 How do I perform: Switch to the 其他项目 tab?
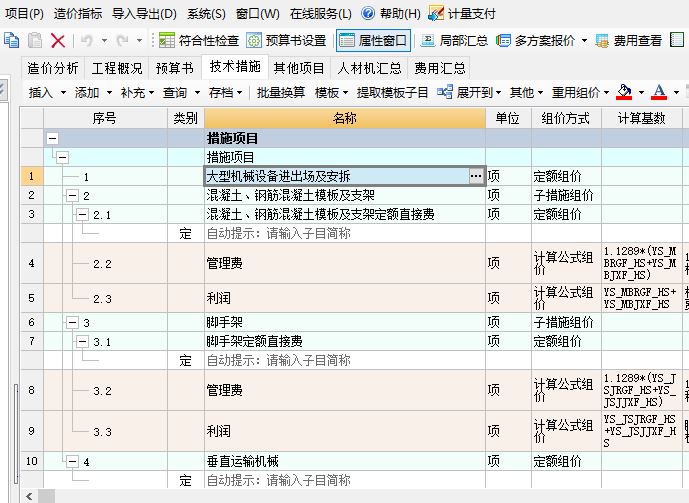(x=299, y=68)
